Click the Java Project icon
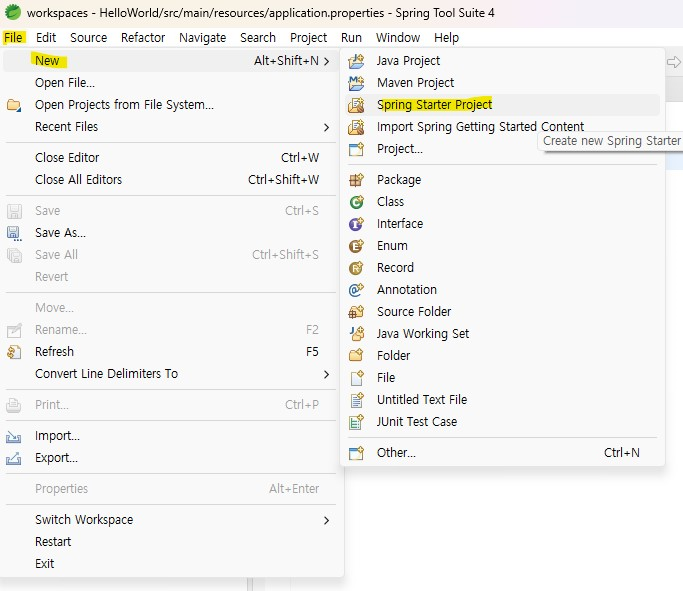 click(356, 61)
